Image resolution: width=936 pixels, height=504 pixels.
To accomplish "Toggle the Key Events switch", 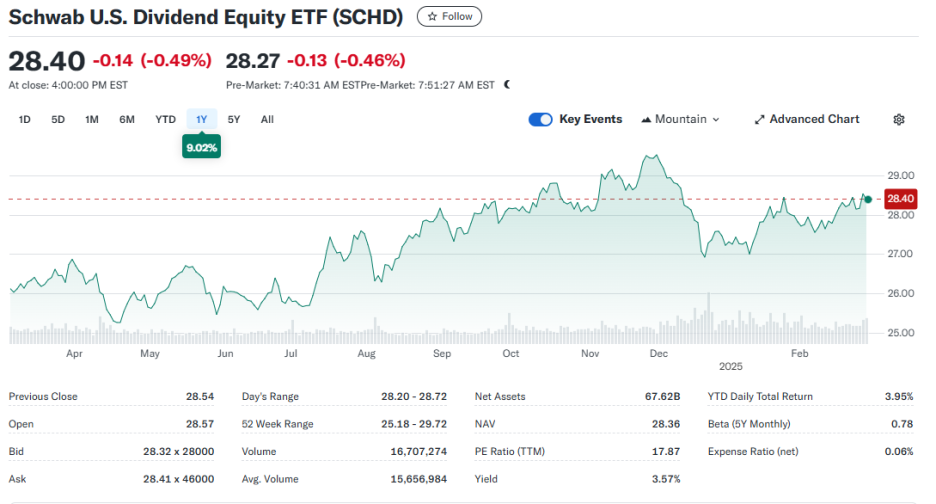I will point(540,119).
